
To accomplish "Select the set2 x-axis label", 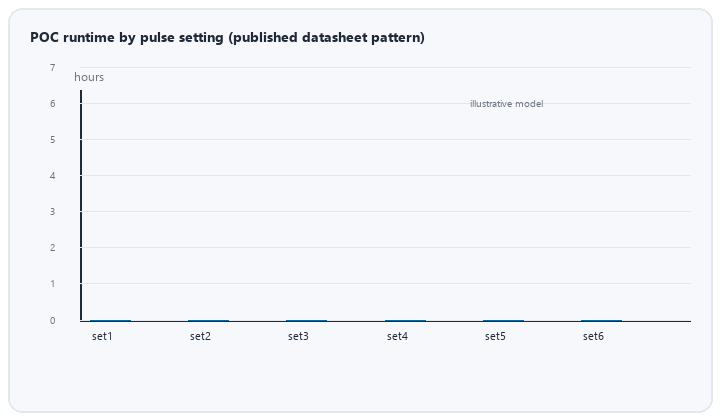I will coord(200,336).
